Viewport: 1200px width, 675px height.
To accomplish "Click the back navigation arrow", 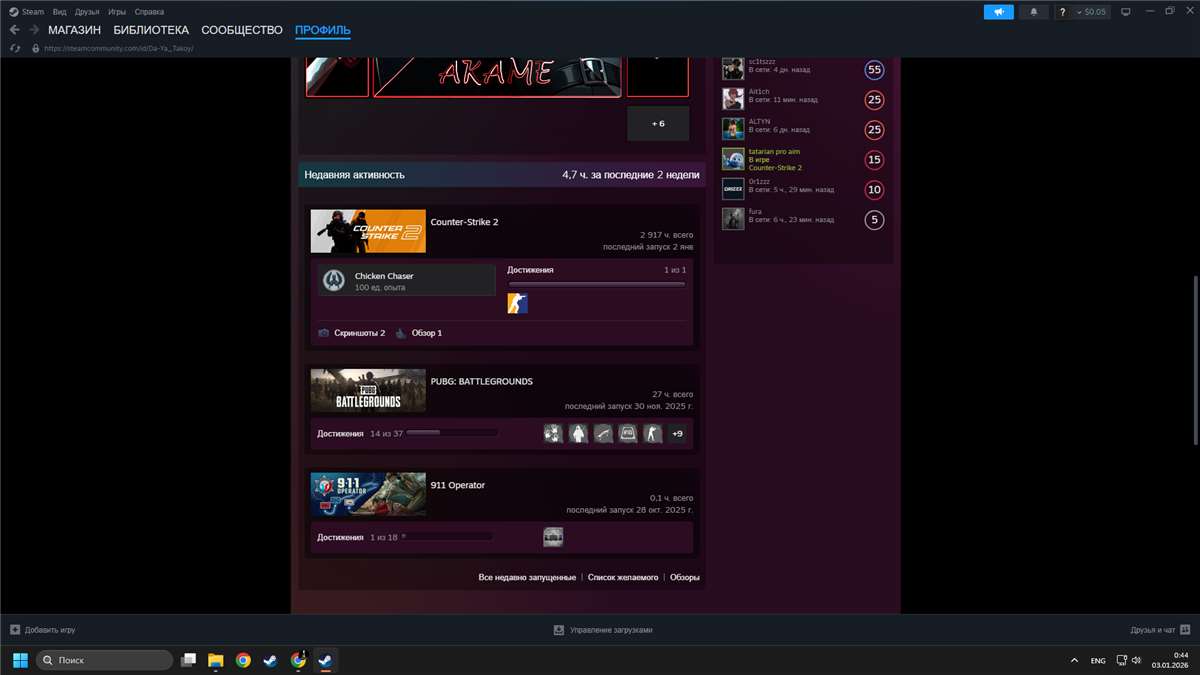I will pos(14,30).
